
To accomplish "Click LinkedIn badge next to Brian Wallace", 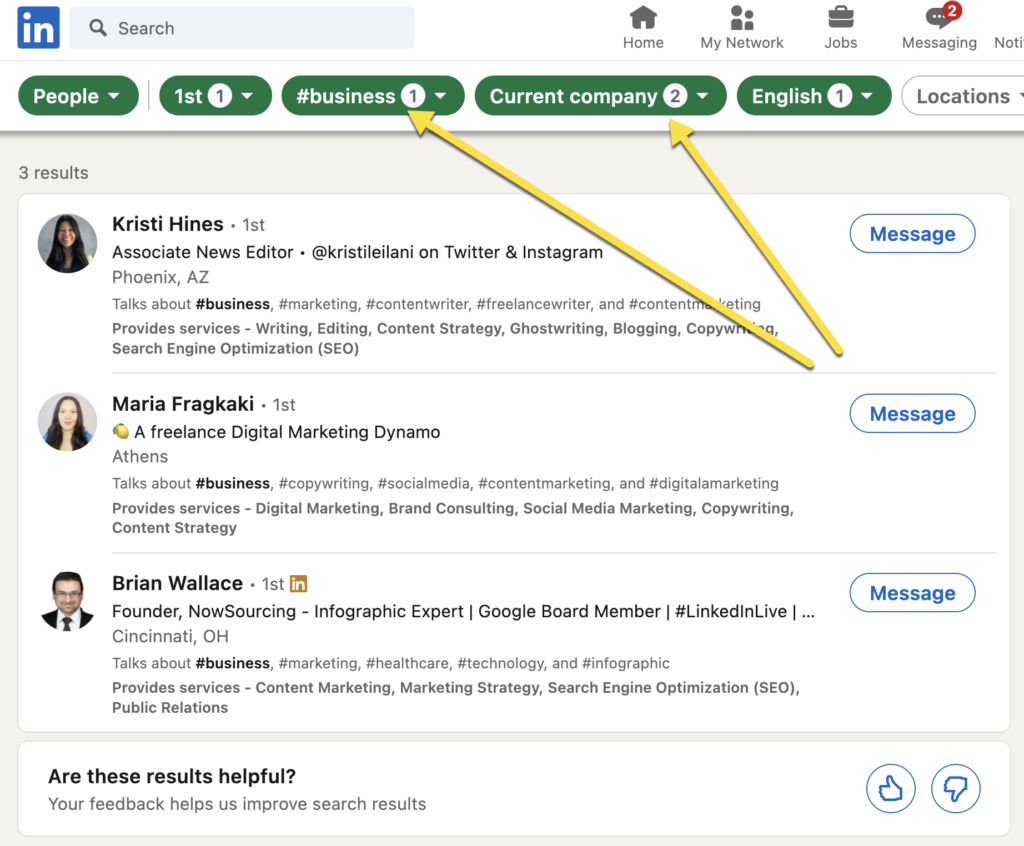I will click(298, 584).
